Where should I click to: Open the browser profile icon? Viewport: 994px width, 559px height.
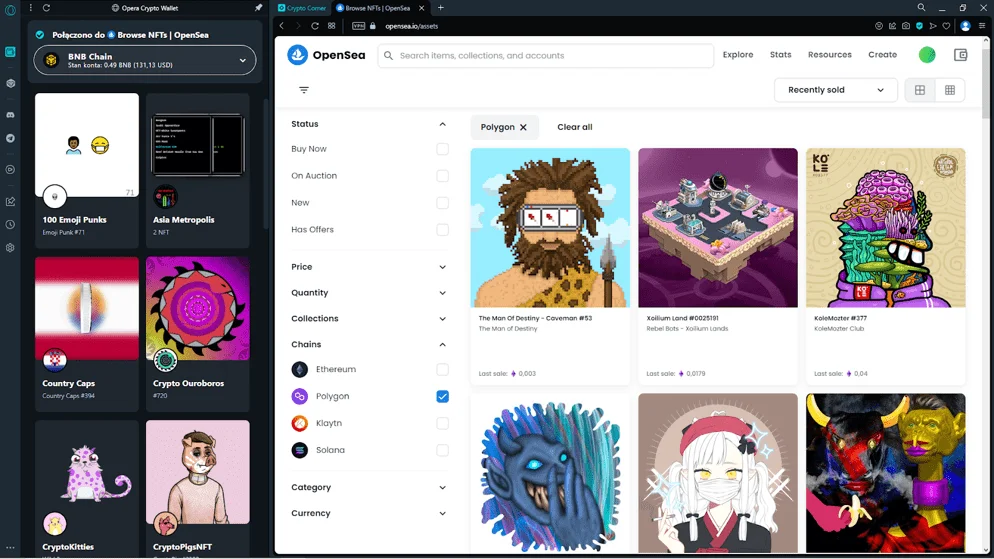pyautogui.click(x=965, y=26)
